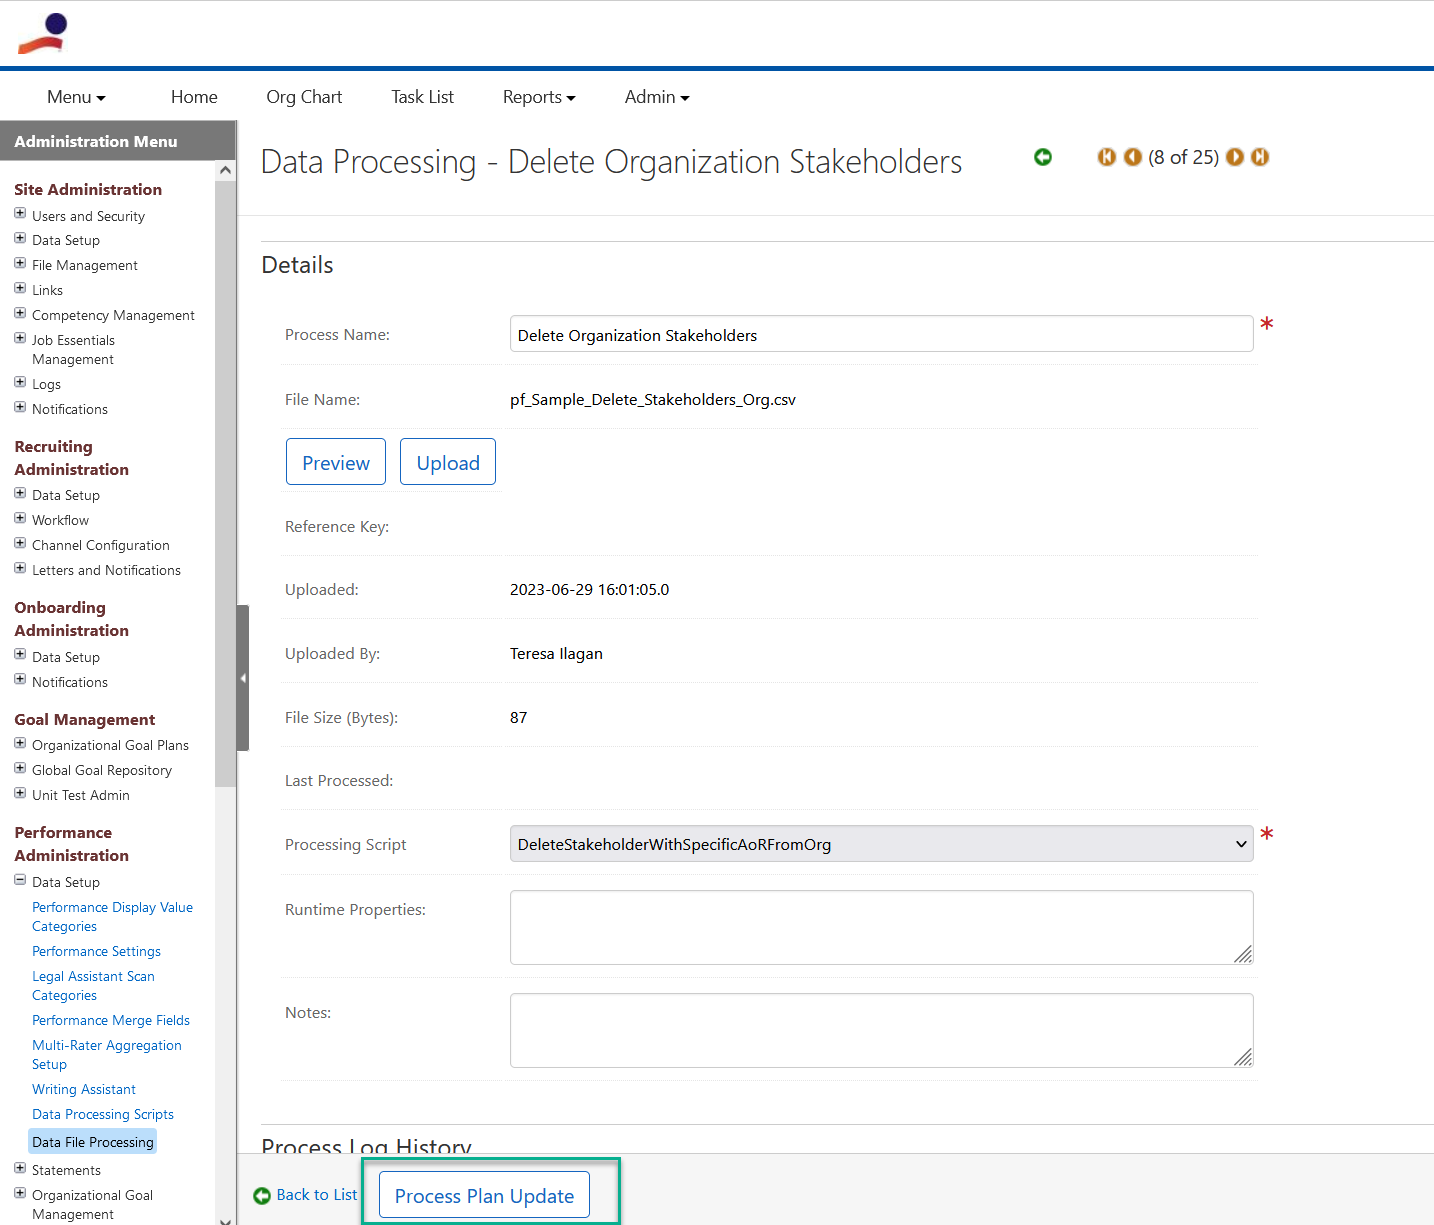Expand Links tree node
Image resolution: width=1434 pixels, height=1225 pixels.
click(20, 288)
